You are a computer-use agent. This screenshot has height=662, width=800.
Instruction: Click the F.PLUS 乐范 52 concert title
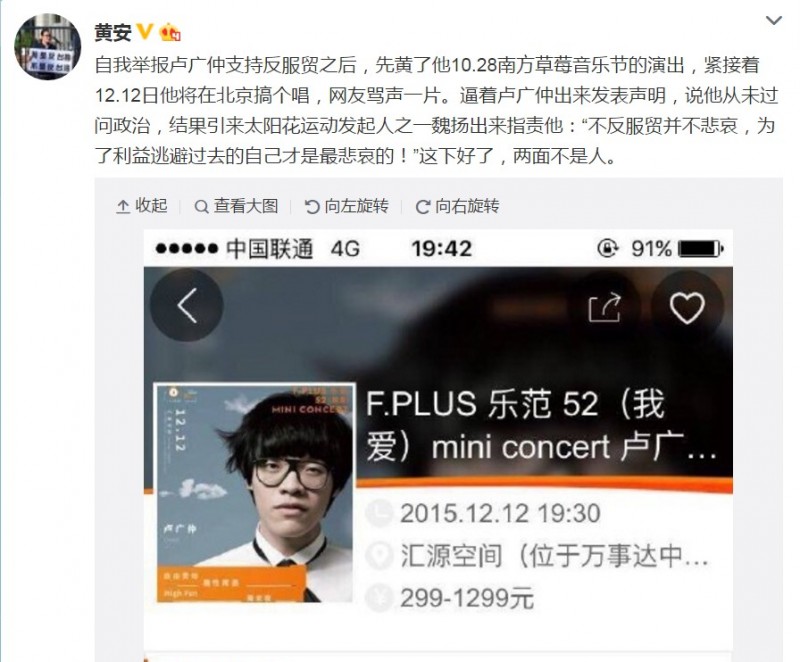(541, 425)
